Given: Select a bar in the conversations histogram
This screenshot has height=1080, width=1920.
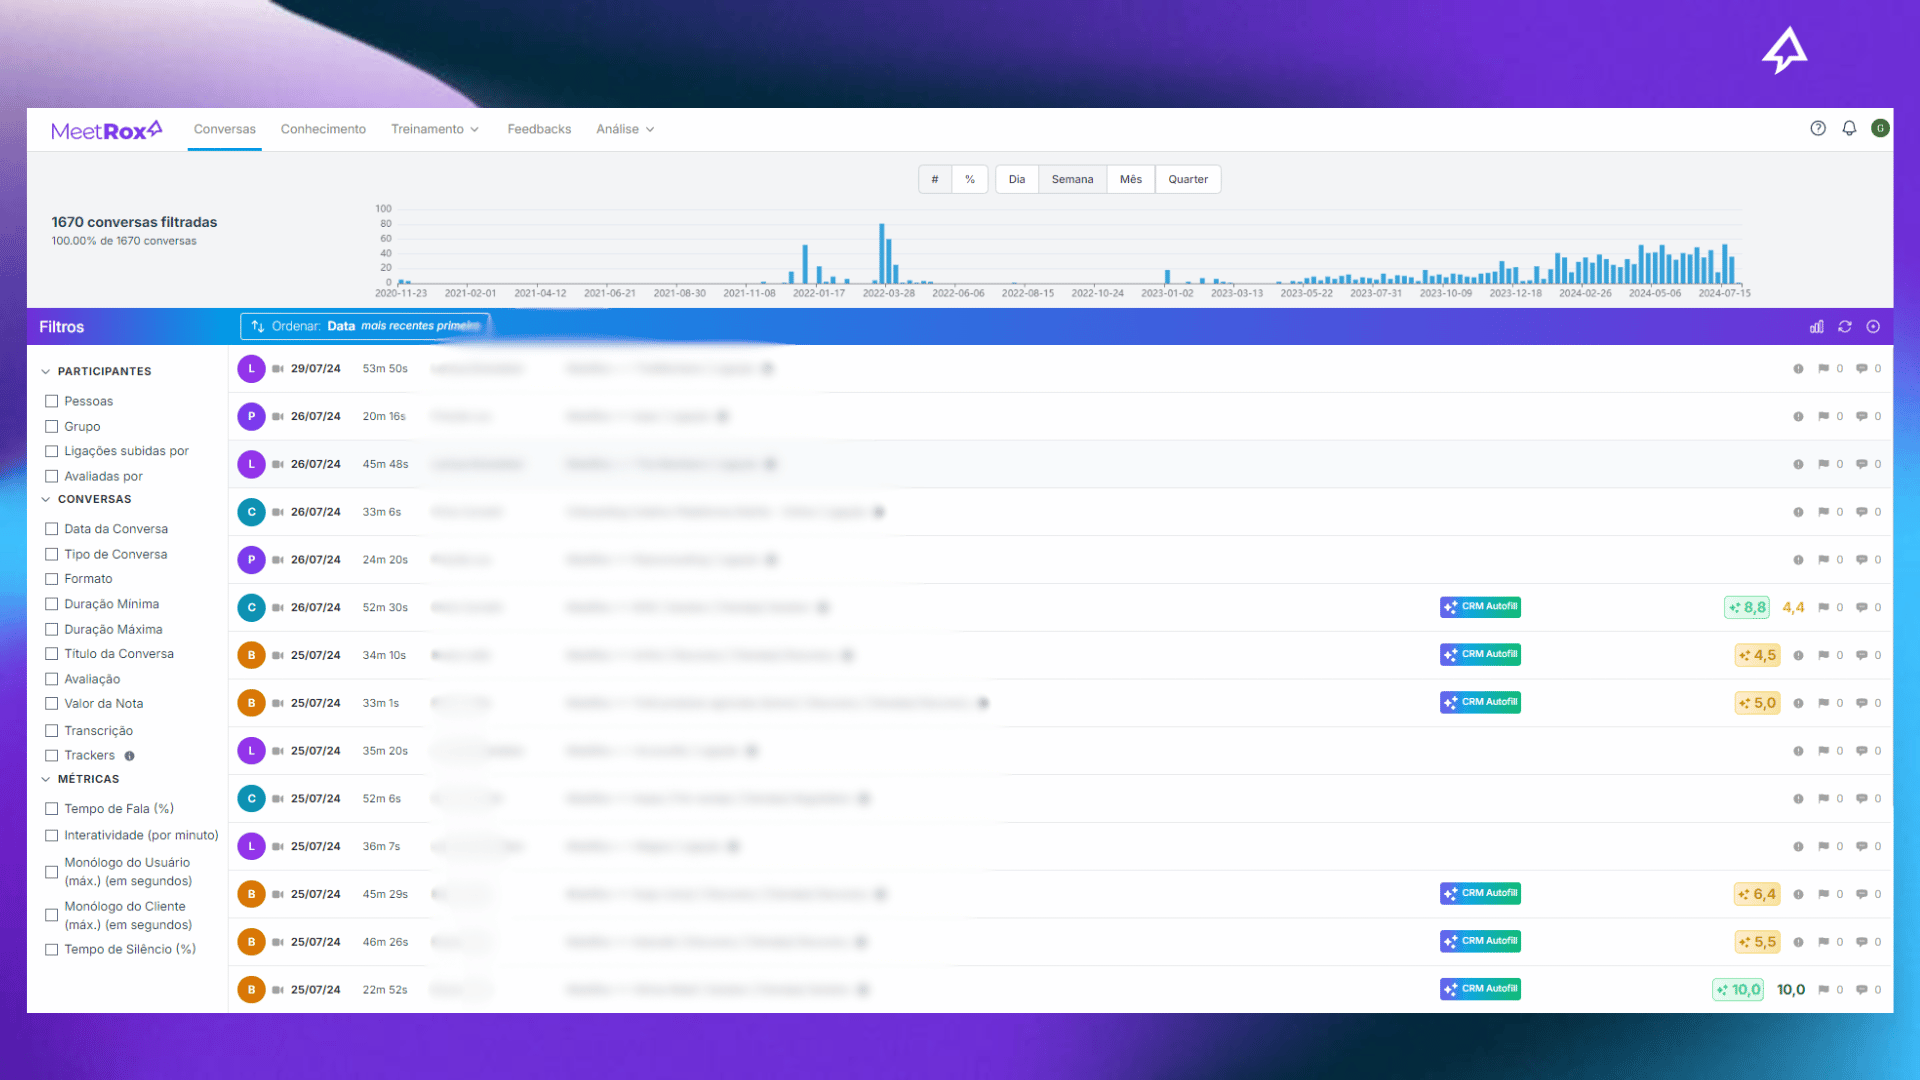Looking at the screenshot, I should [x=882, y=250].
